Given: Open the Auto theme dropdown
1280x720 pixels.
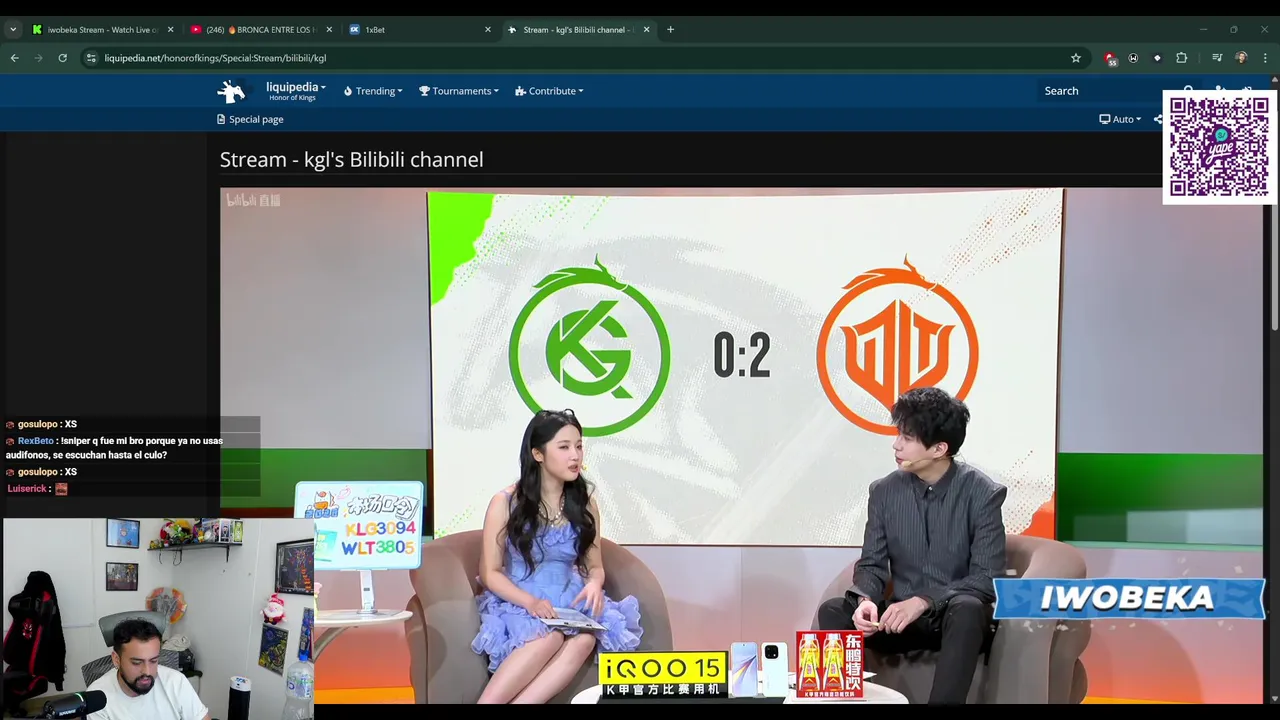Looking at the screenshot, I should coord(1121,119).
